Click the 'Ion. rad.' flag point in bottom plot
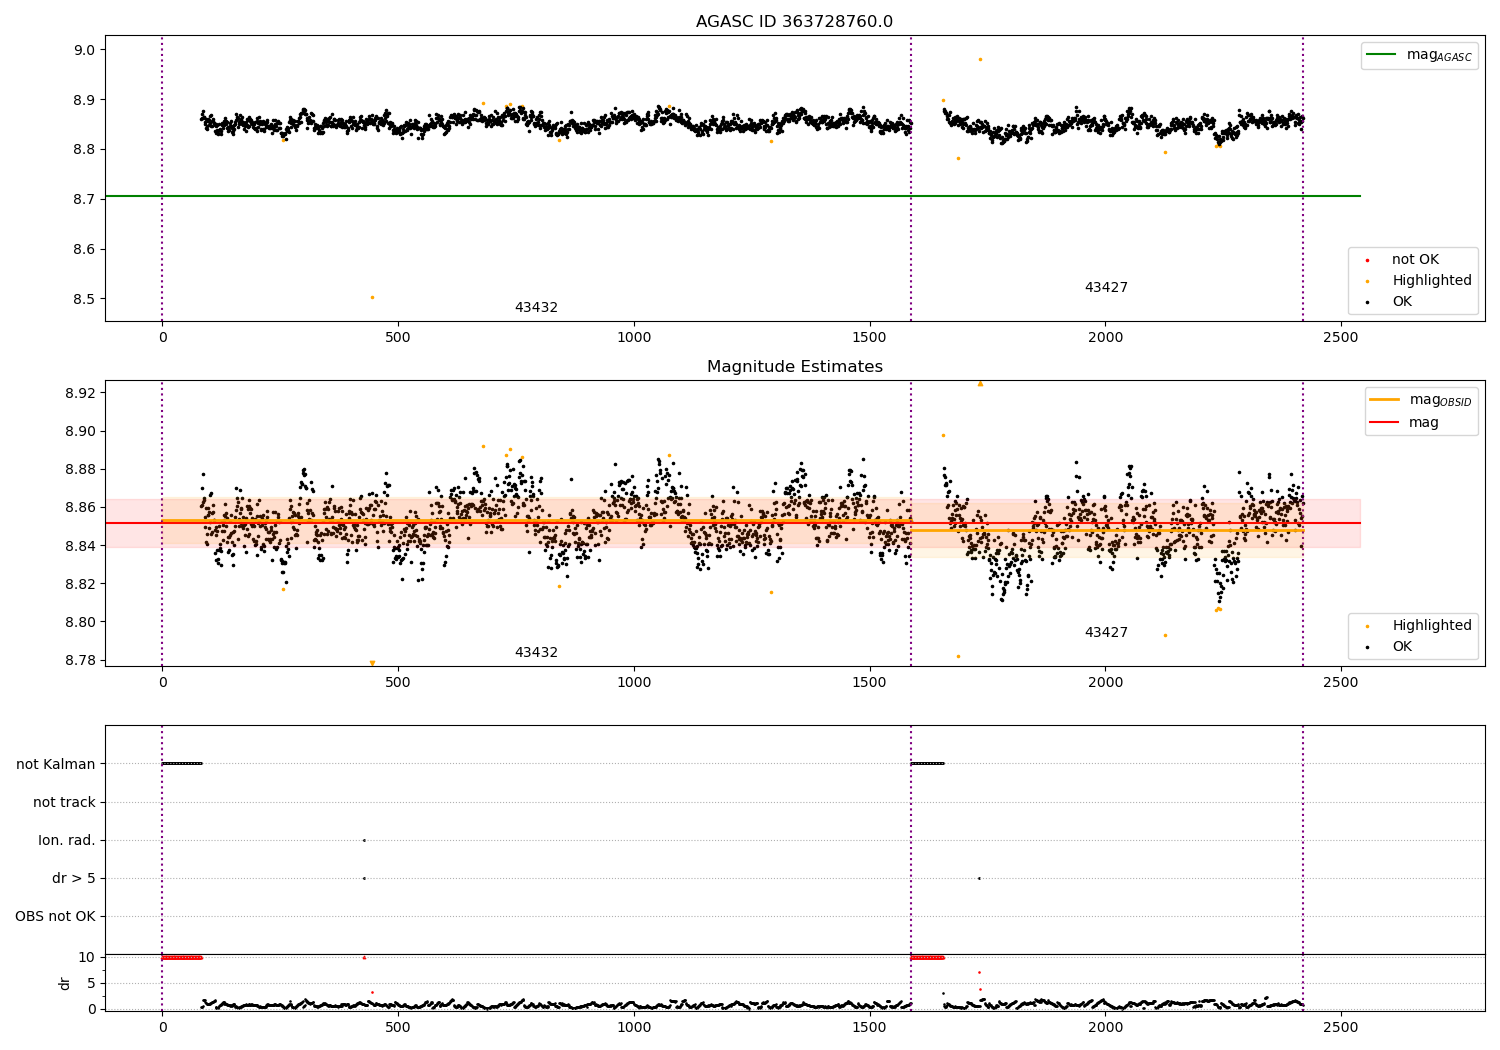1500x1050 pixels. [364, 840]
